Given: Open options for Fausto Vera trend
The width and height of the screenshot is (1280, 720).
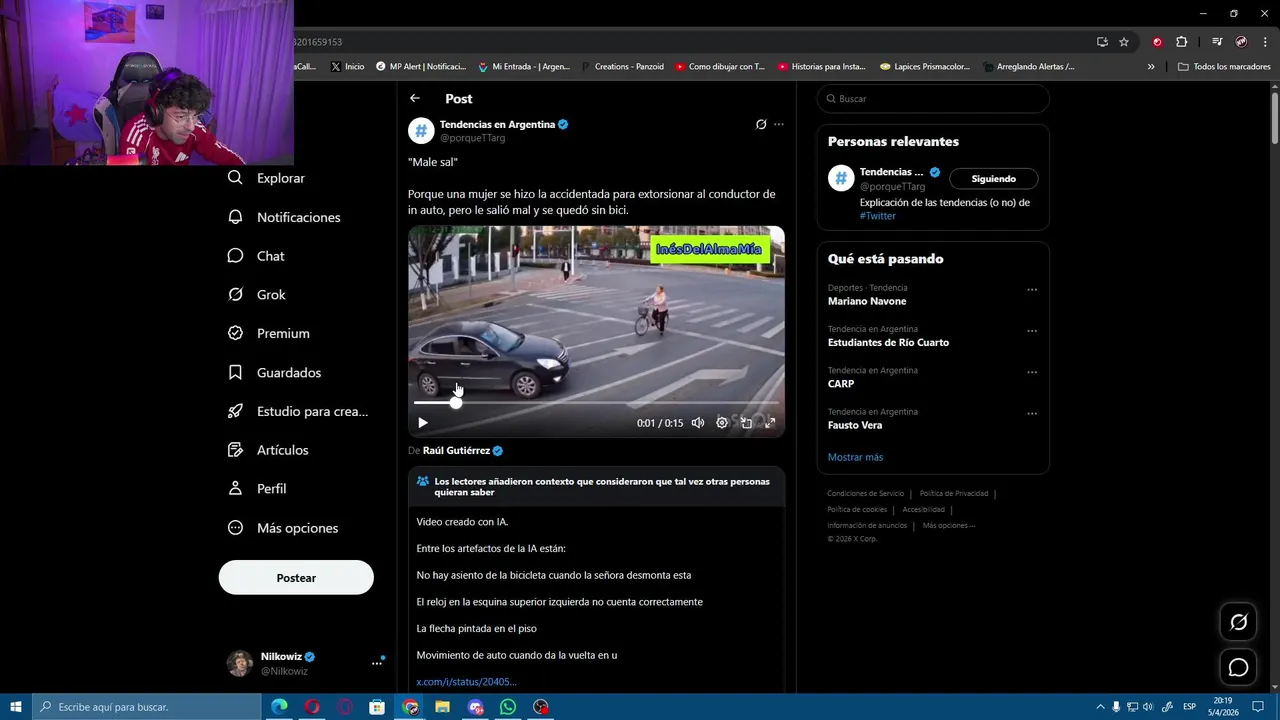Looking at the screenshot, I should pyautogui.click(x=1032, y=413).
